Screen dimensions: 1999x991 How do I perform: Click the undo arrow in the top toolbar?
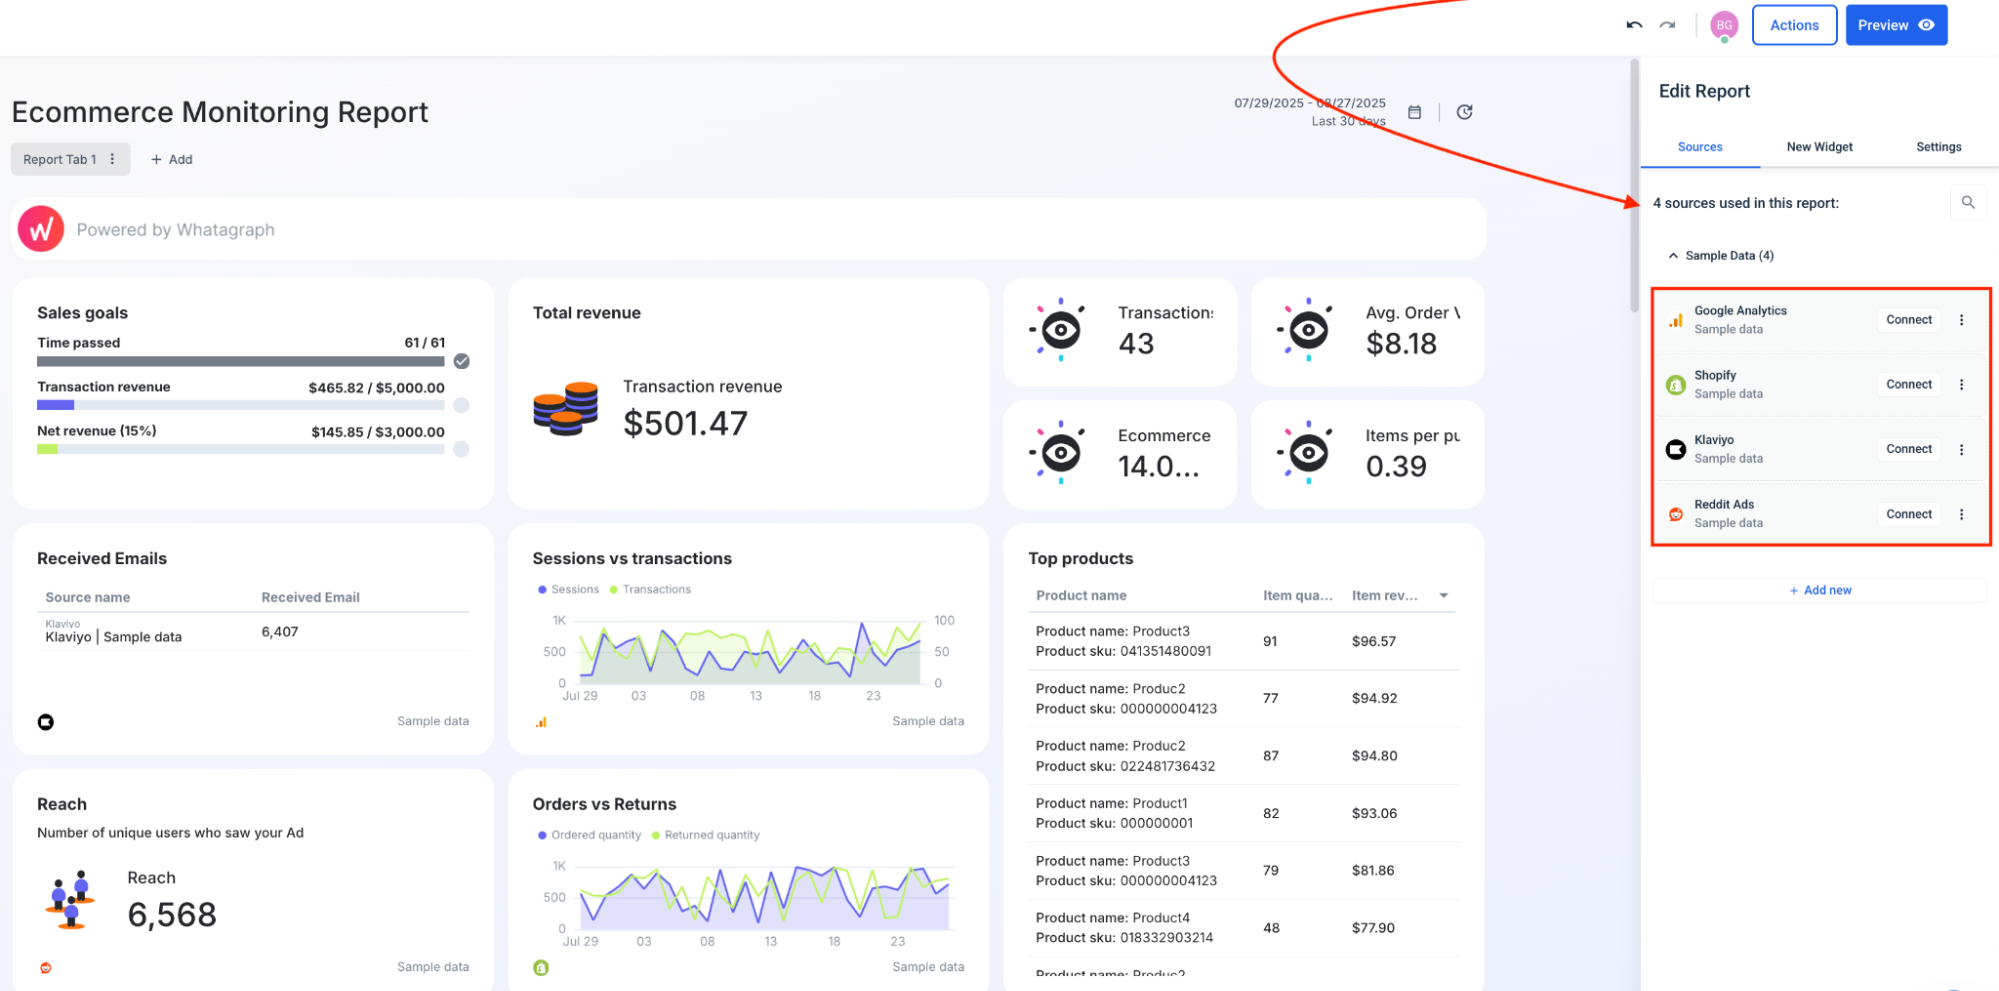pyautogui.click(x=1632, y=24)
